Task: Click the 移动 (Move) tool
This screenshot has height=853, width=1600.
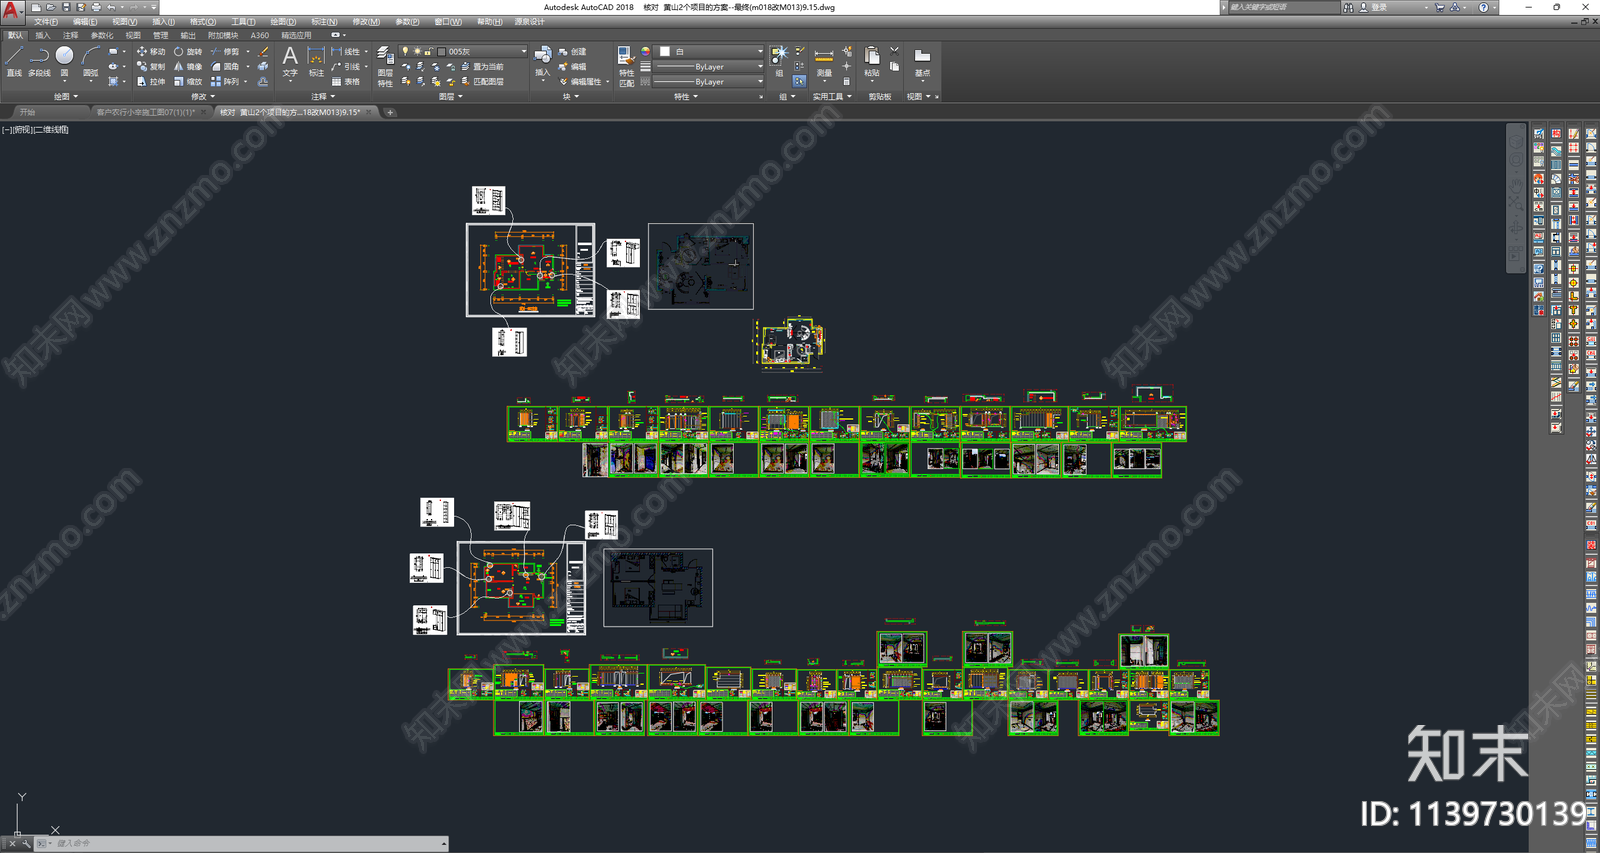Action: click(151, 51)
